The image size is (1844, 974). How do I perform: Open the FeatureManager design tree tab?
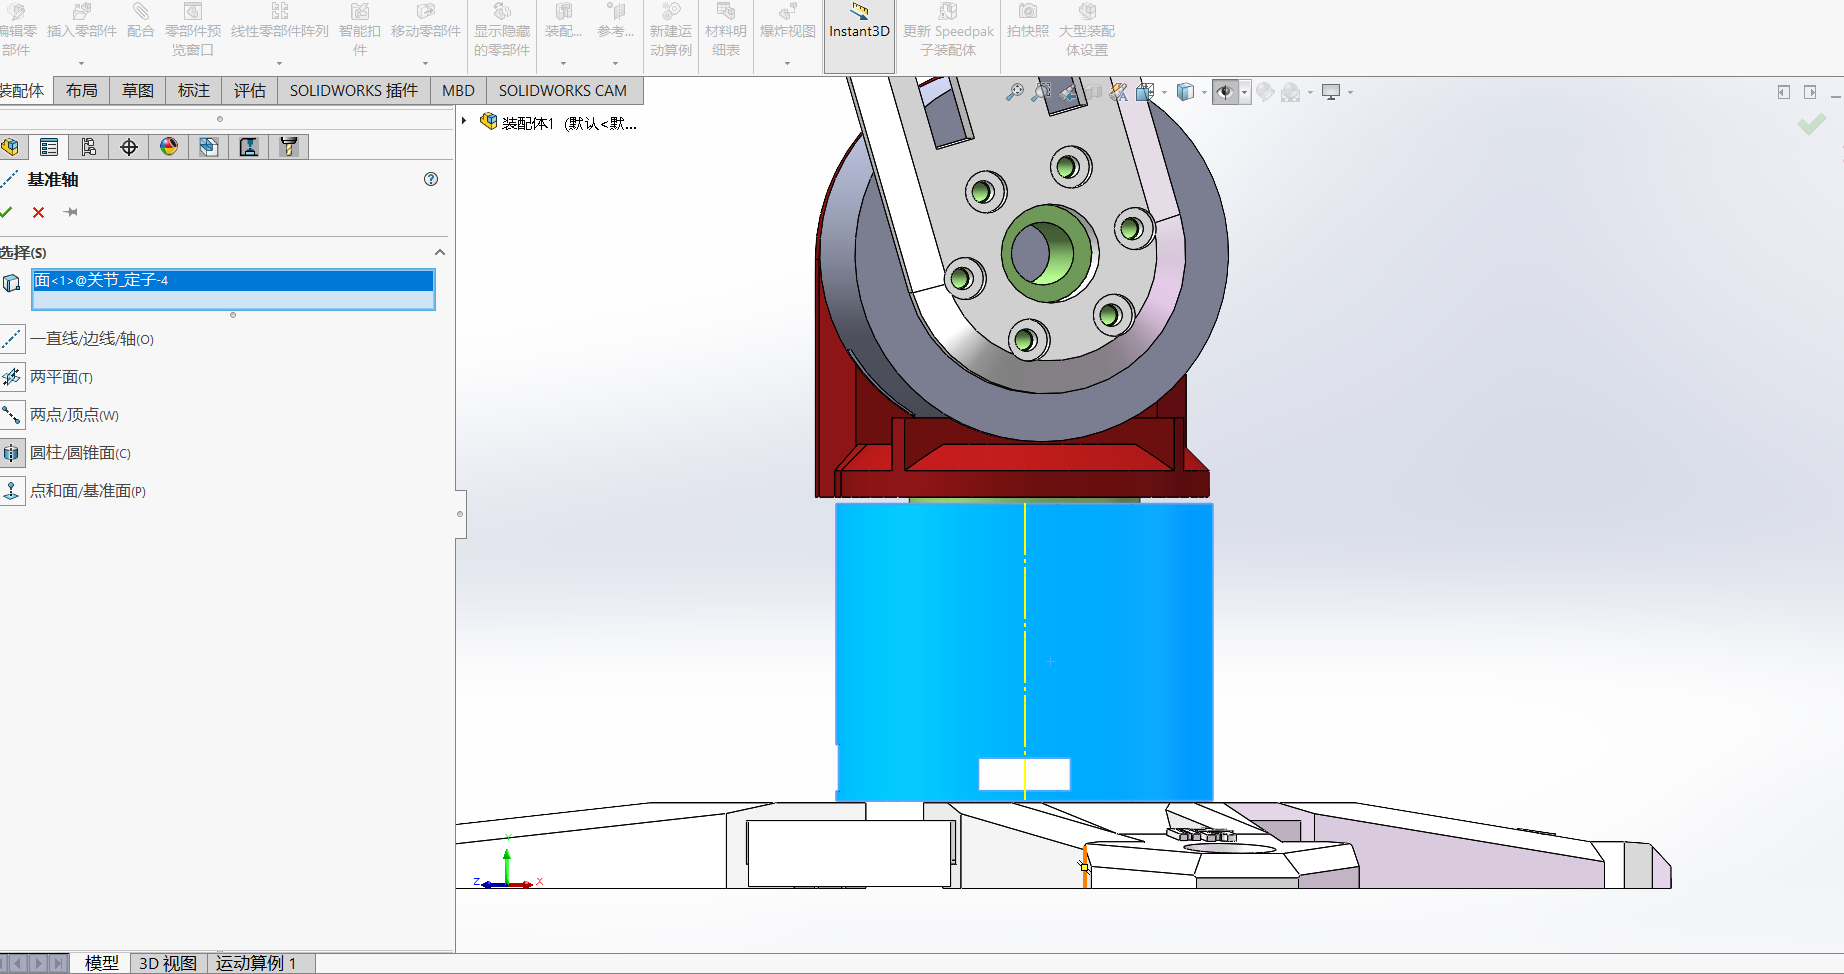[10, 147]
